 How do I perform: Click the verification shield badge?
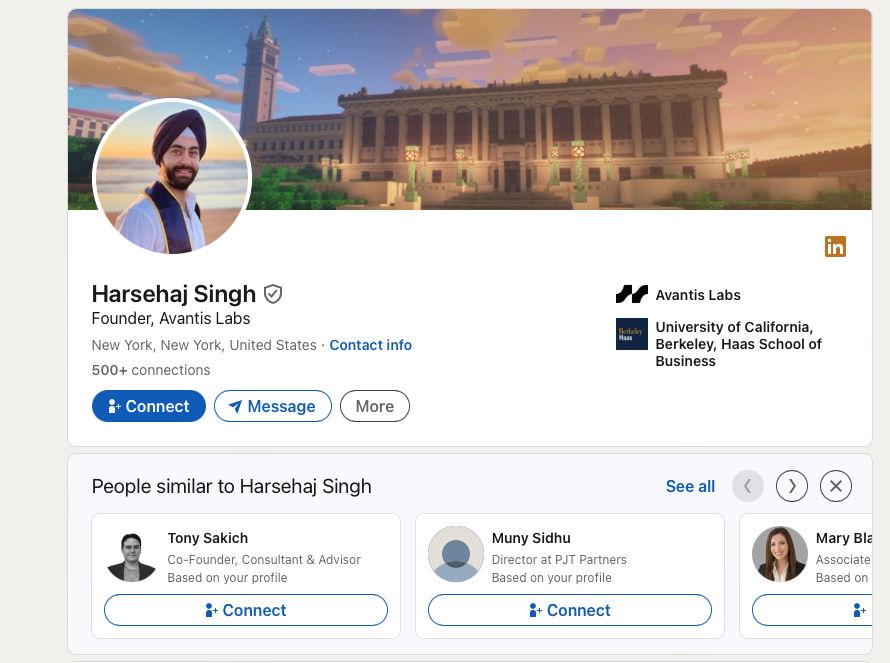point(273,294)
